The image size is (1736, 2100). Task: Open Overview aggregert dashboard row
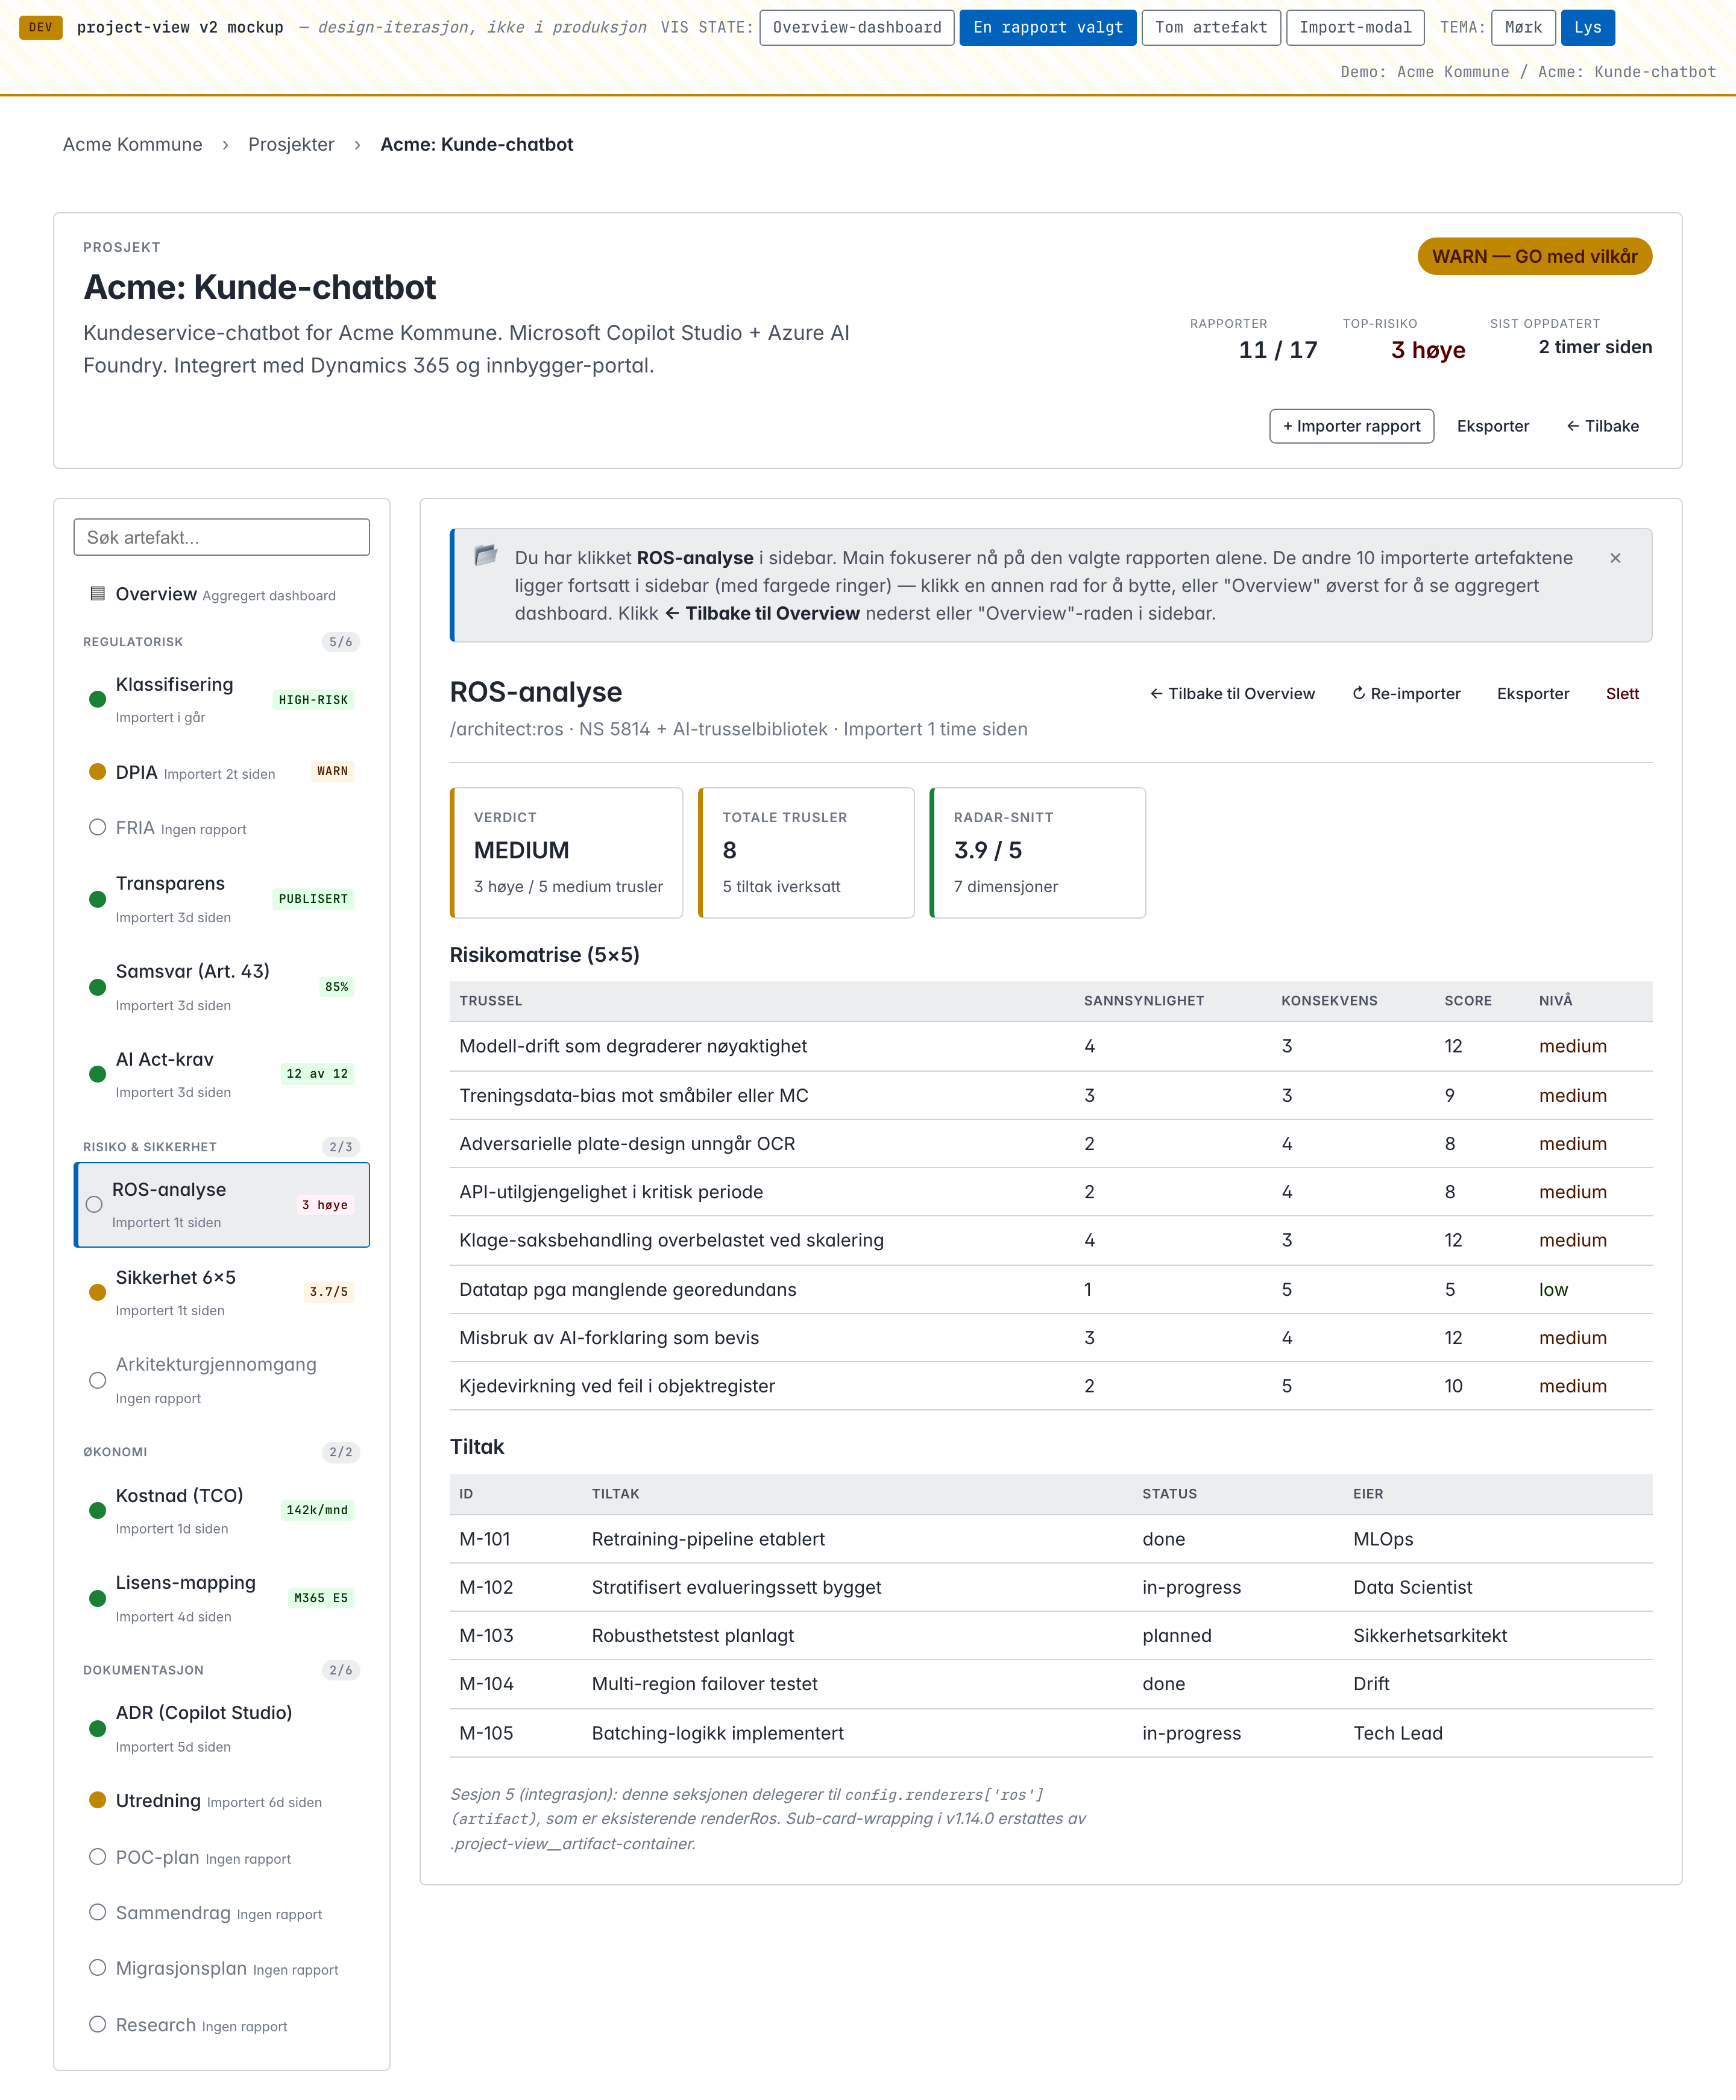[222, 594]
